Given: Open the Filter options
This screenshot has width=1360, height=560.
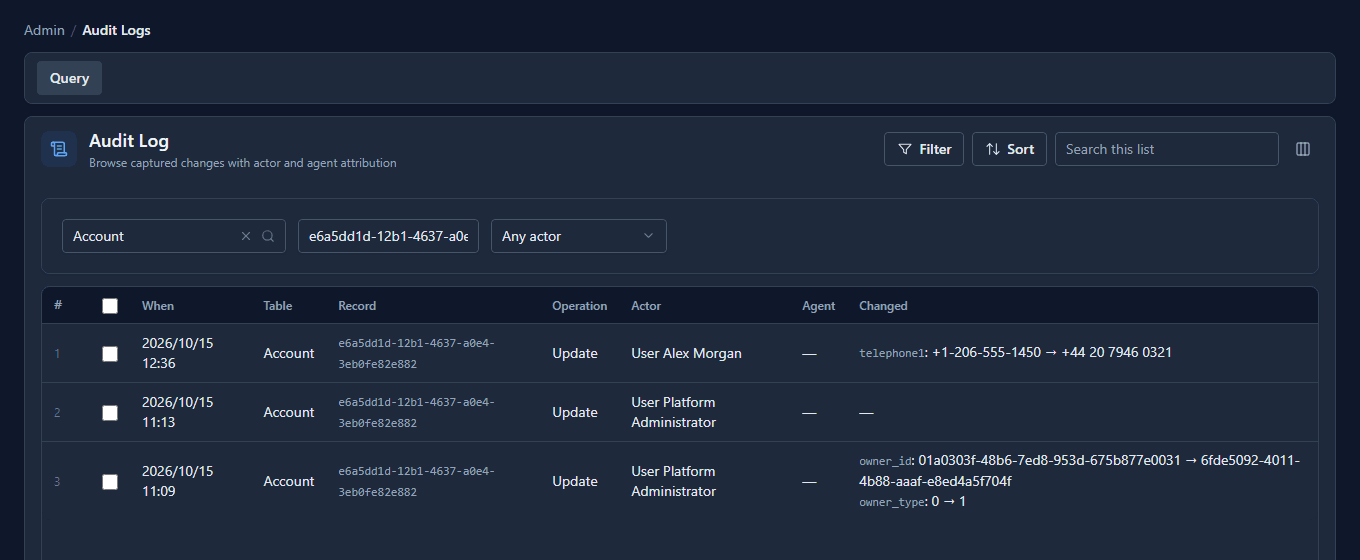Looking at the screenshot, I should click(924, 149).
